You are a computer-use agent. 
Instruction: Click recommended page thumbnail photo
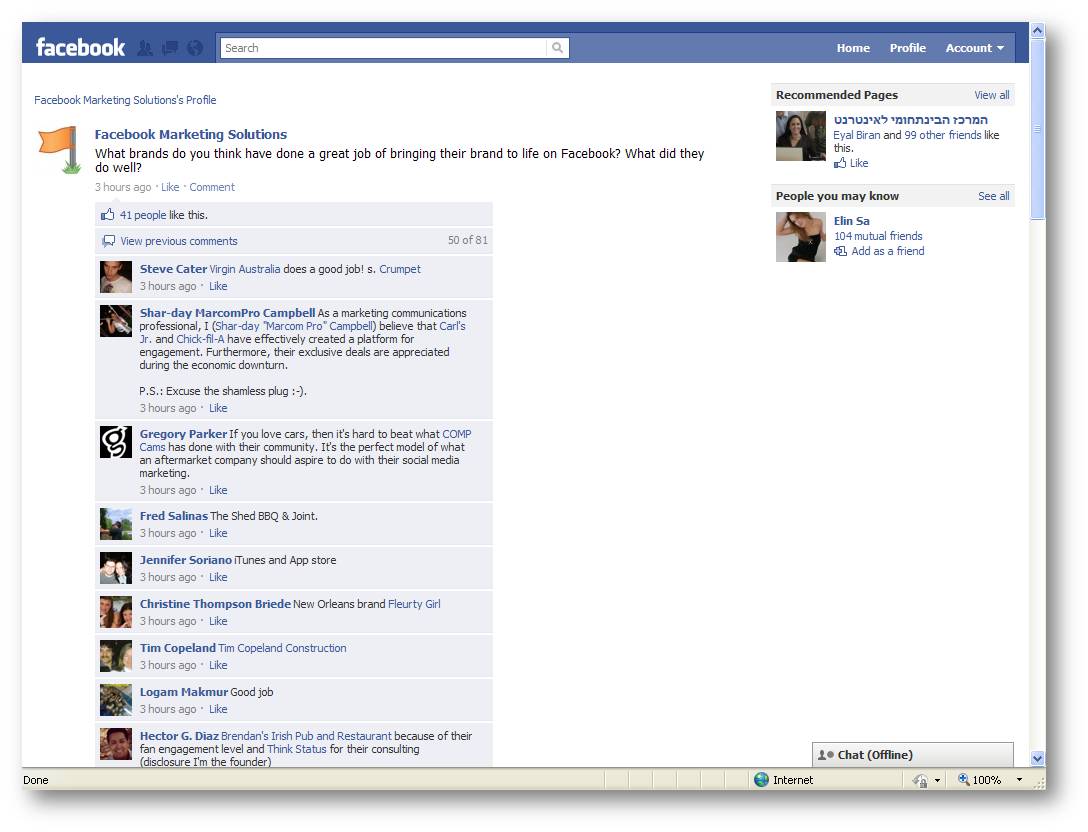coord(801,136)
